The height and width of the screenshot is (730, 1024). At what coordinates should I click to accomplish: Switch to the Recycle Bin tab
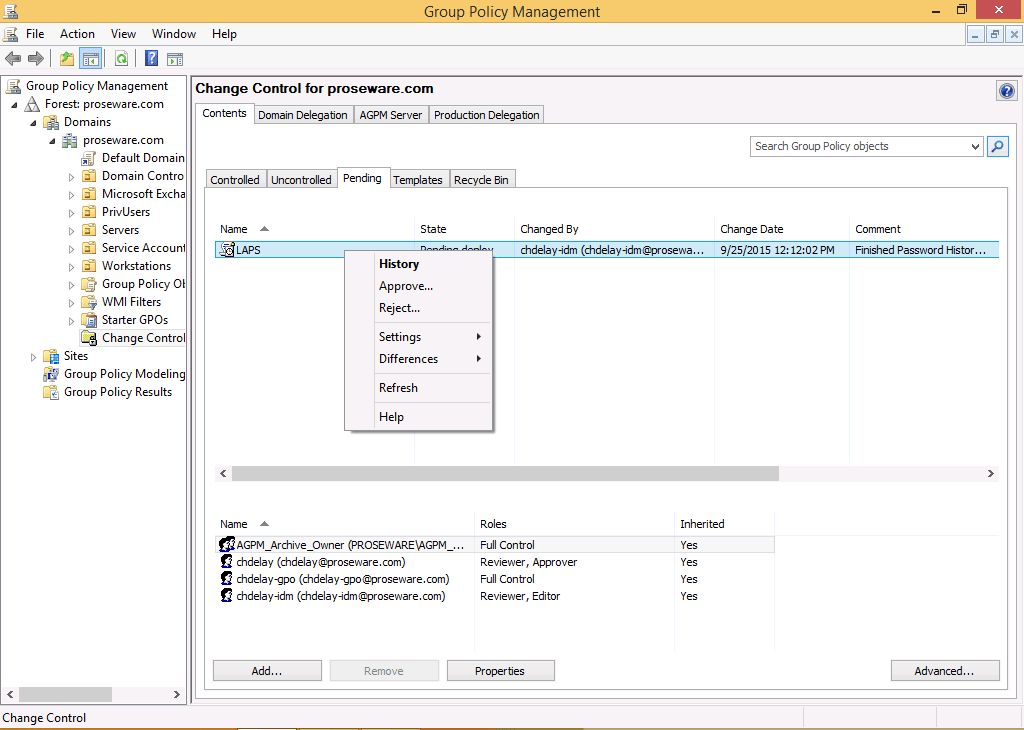pos(481,180)
